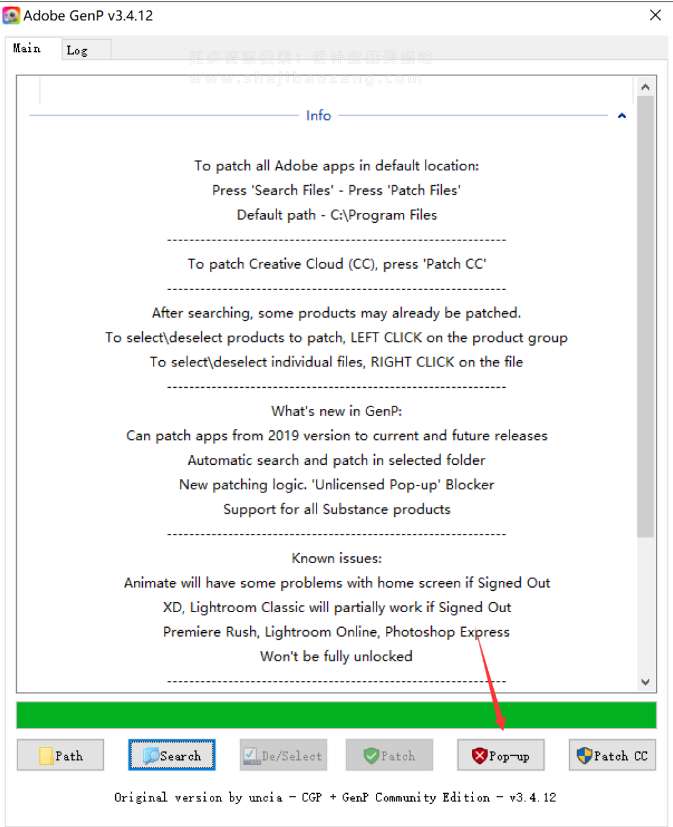Click 'Support for all Substance products' text

coord(336,509)
